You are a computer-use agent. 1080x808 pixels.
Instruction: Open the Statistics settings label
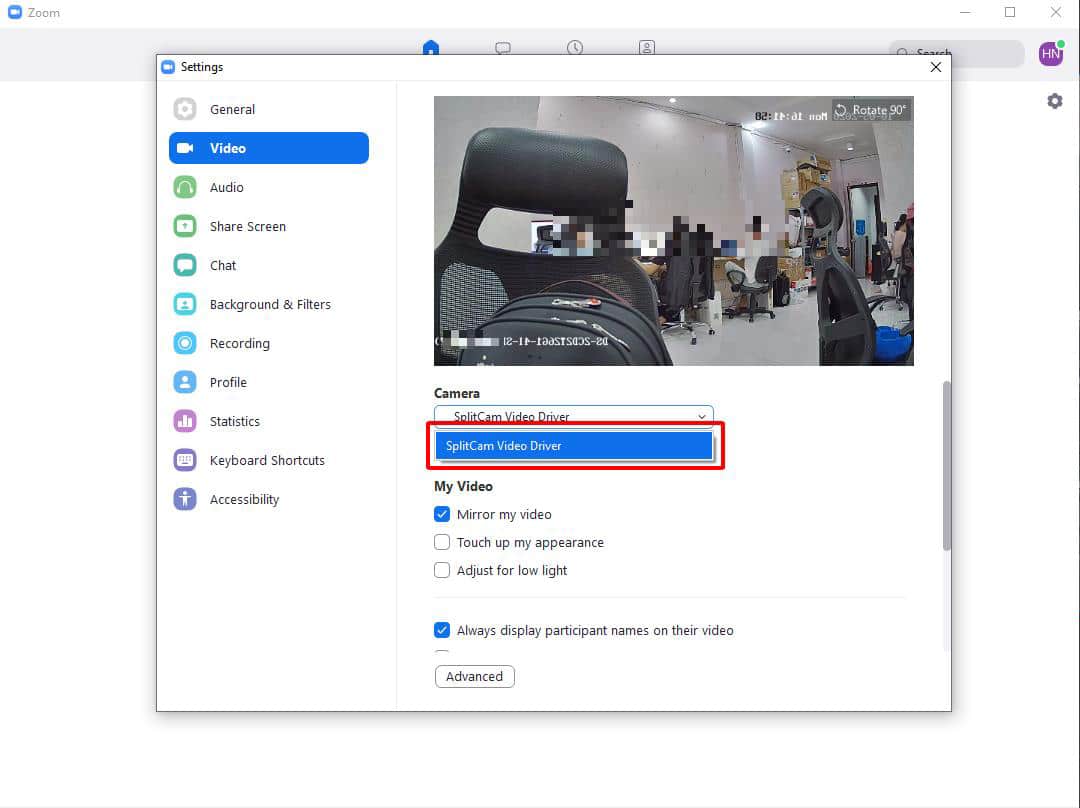pos(235,421)
